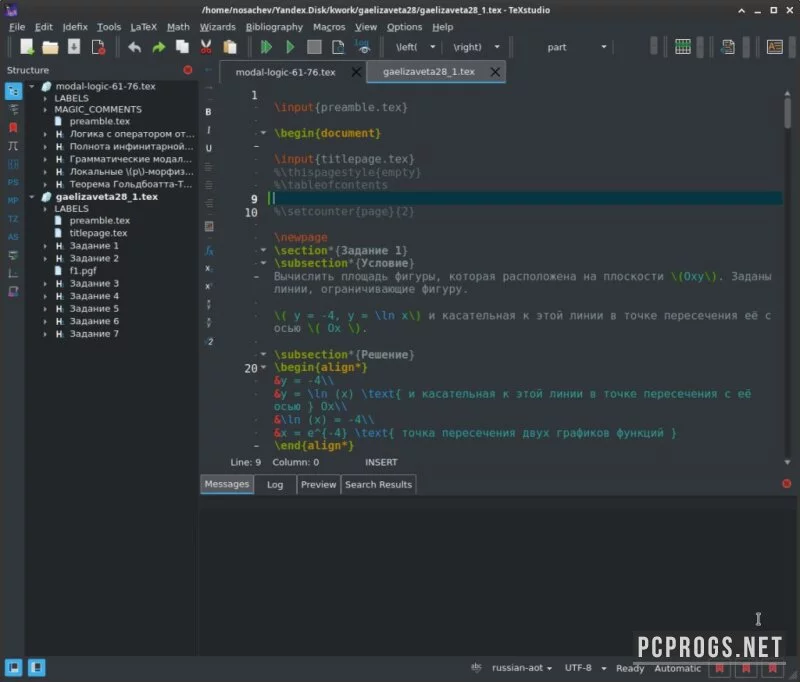This screenshot has width=800, height=682.
Task: Click the Automatic status bar entry
Action: pos(678,668)
